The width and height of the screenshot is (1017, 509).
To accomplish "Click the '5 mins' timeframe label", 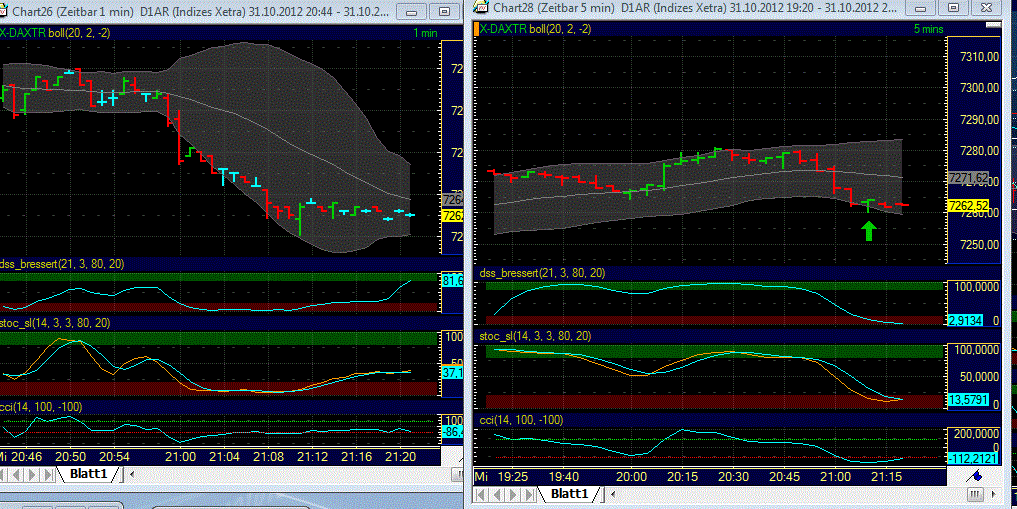I will click(929, 29).
